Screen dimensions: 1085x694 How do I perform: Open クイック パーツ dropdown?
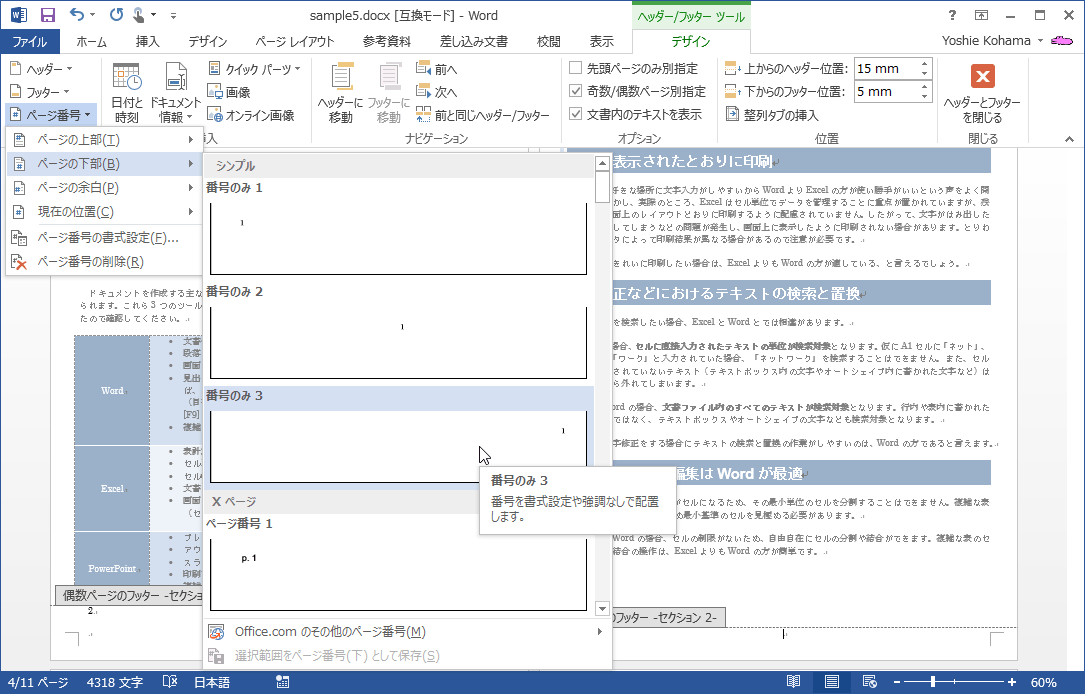pos(255,69)
